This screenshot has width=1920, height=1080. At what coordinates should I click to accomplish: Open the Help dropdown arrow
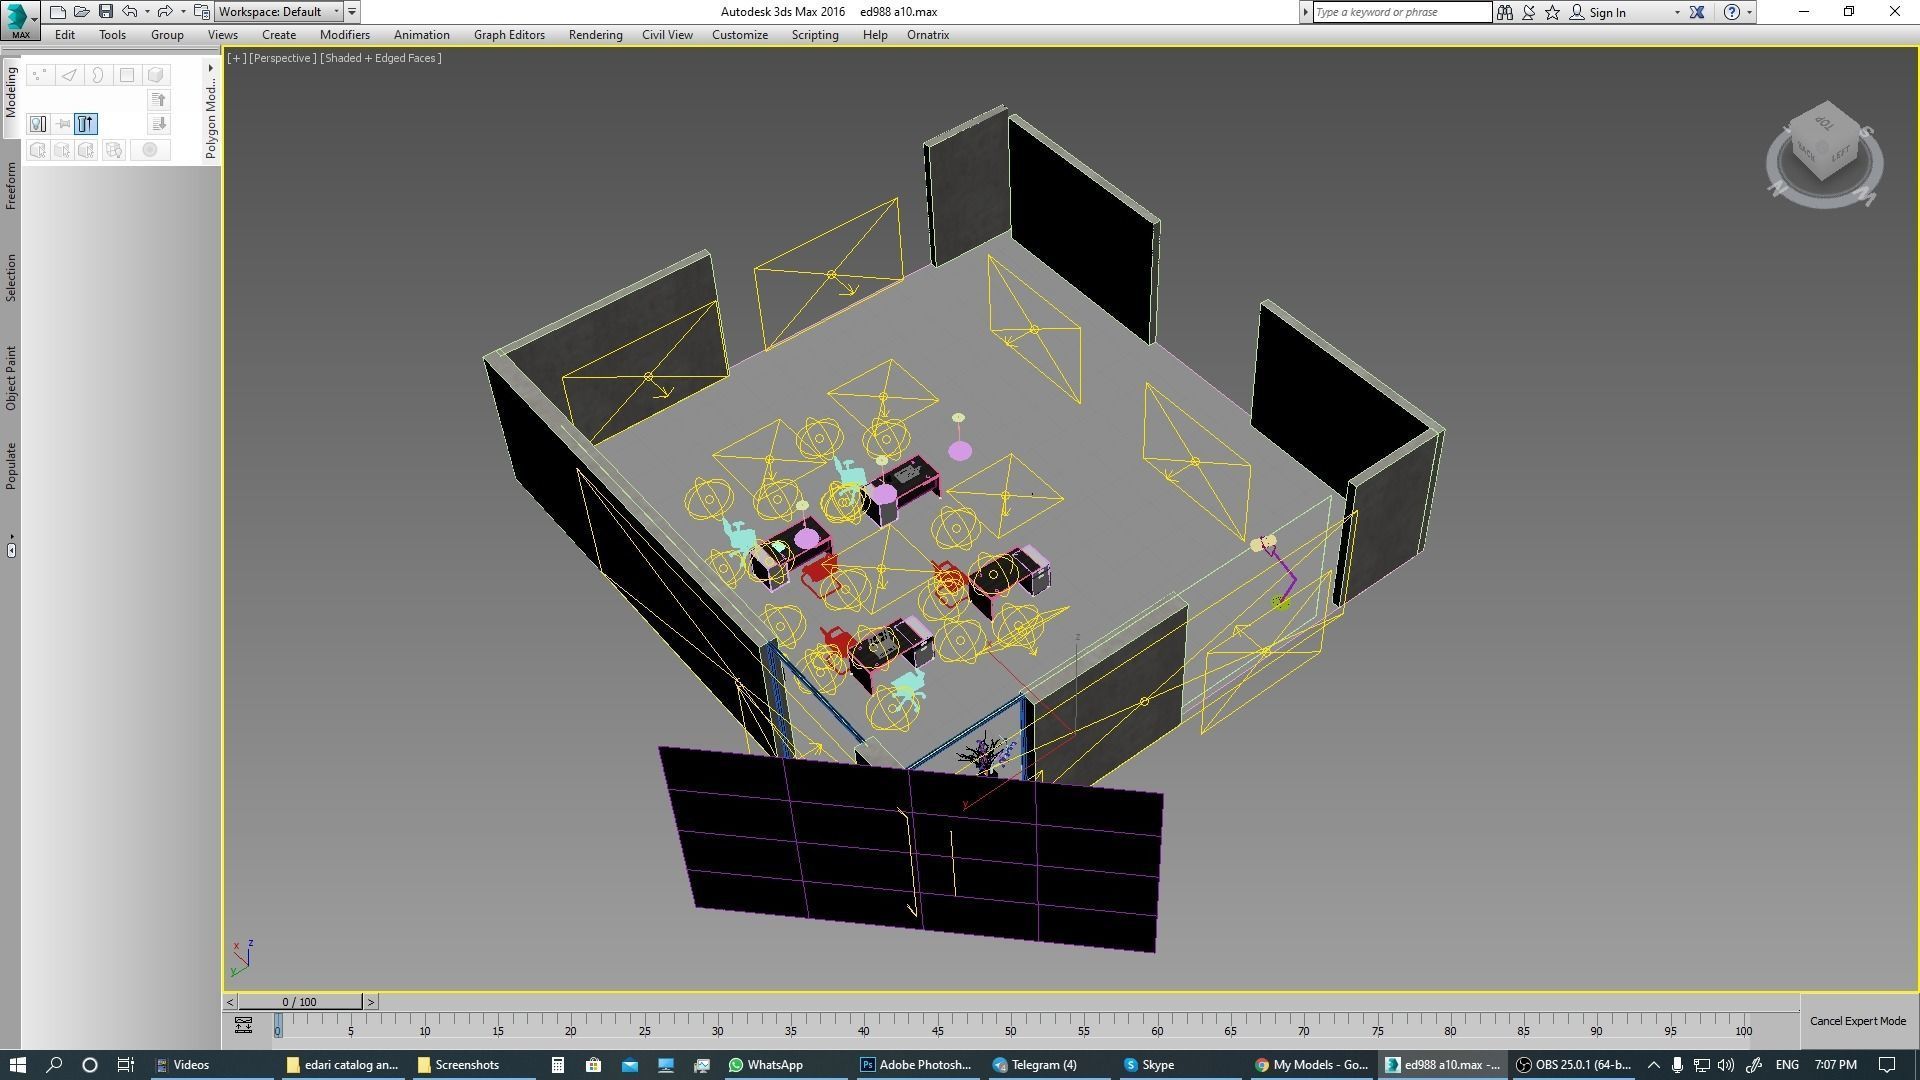pyautogui.click(x=1749, y=12)
